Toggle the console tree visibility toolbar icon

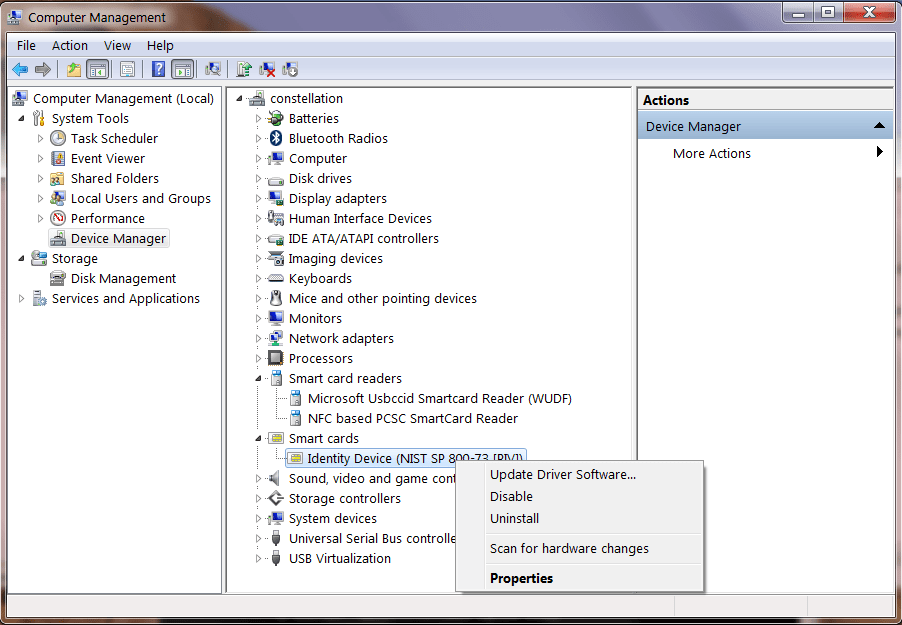pos(96,68)
